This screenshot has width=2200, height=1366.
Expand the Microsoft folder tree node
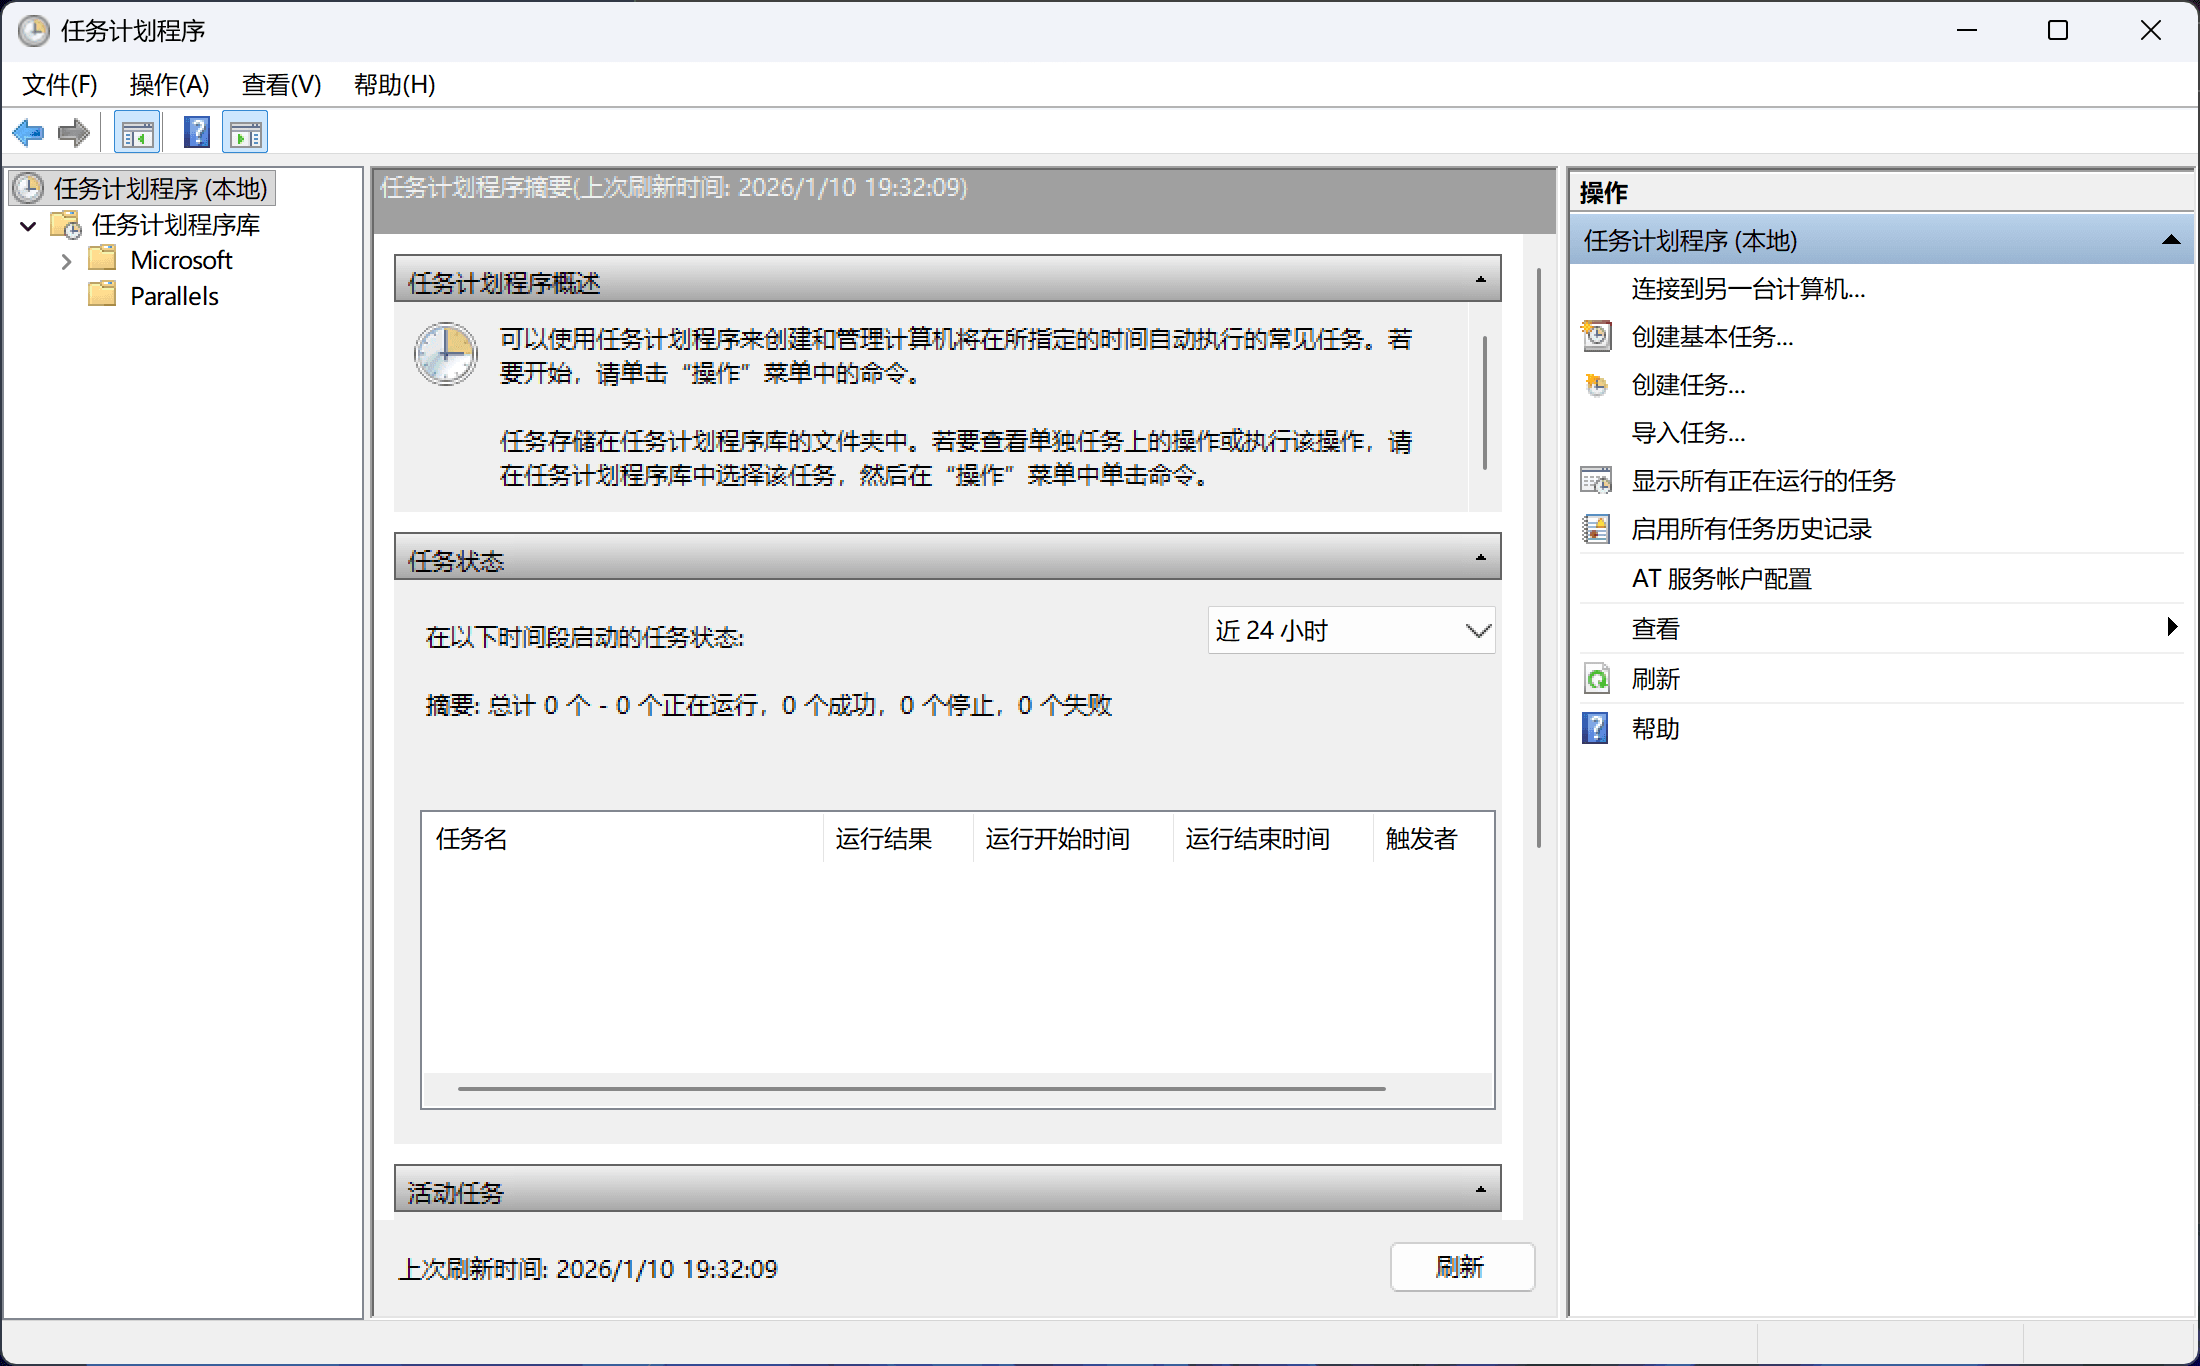(x=66, y=262)
